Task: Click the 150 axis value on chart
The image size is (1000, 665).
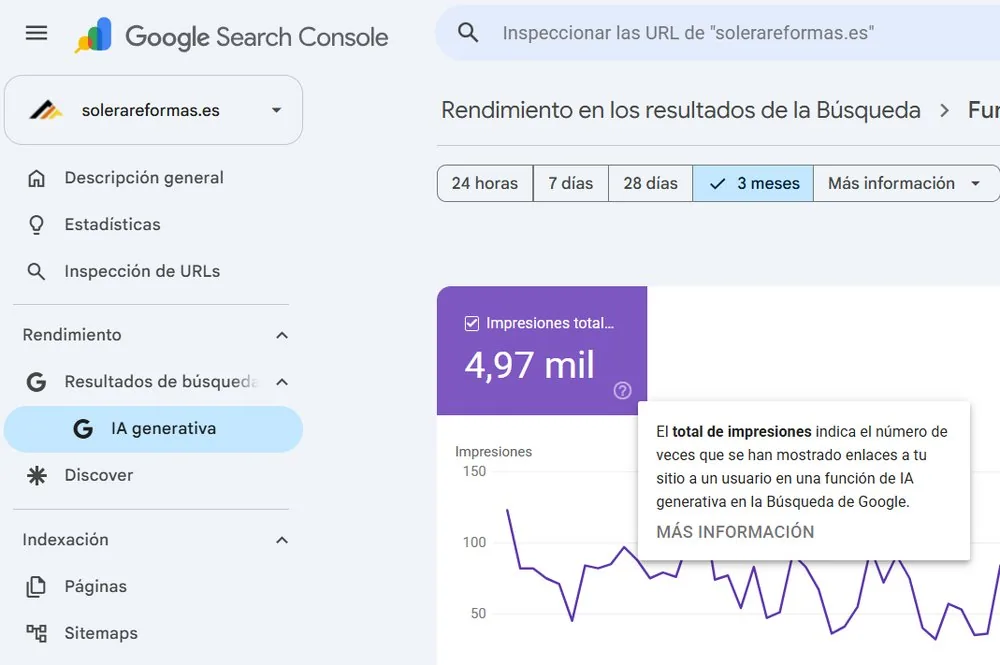Action: [x=474, y=471]
